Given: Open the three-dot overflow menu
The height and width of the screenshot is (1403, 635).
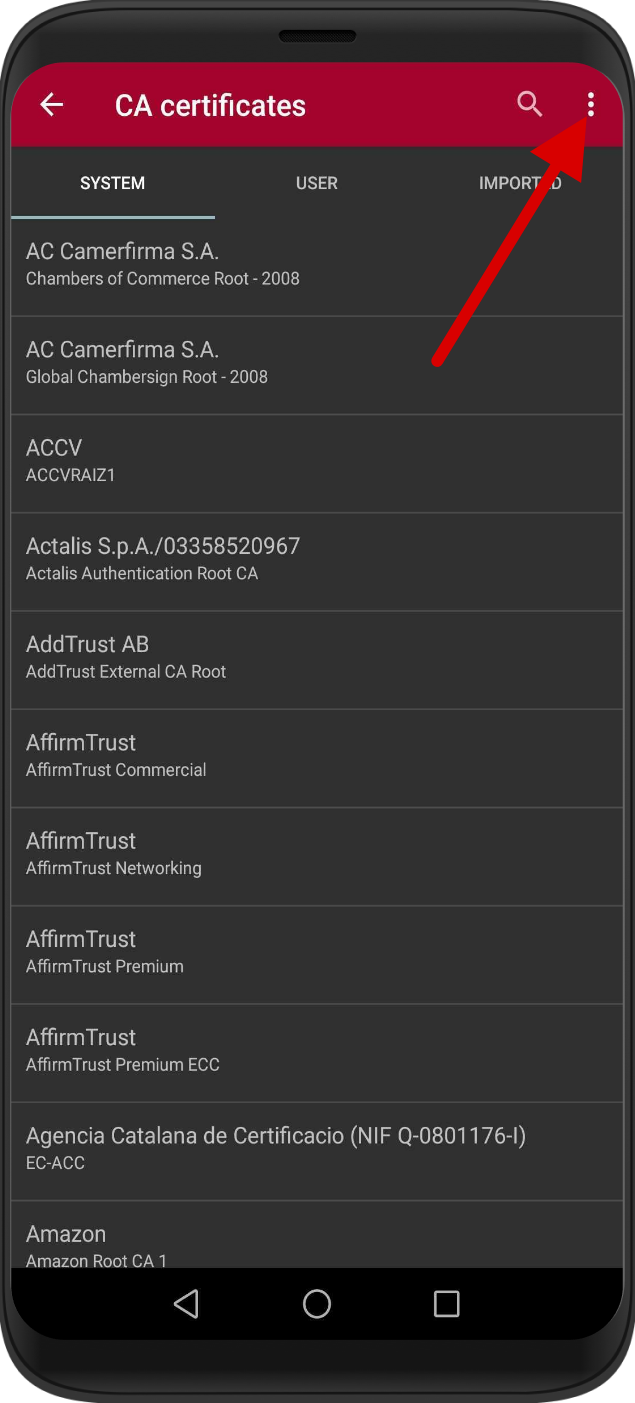Looking at the screenshot, I should 591,105.
